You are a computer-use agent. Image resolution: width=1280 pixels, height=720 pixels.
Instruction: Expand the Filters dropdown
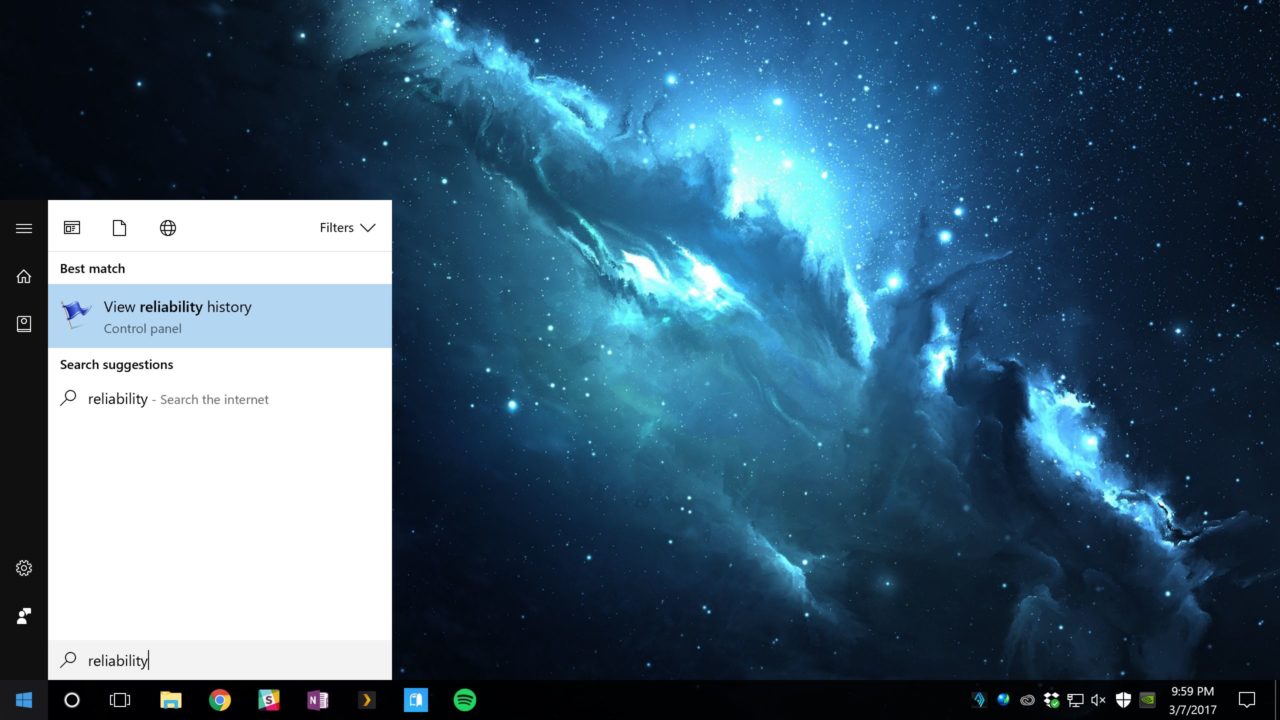pos(347,228)
